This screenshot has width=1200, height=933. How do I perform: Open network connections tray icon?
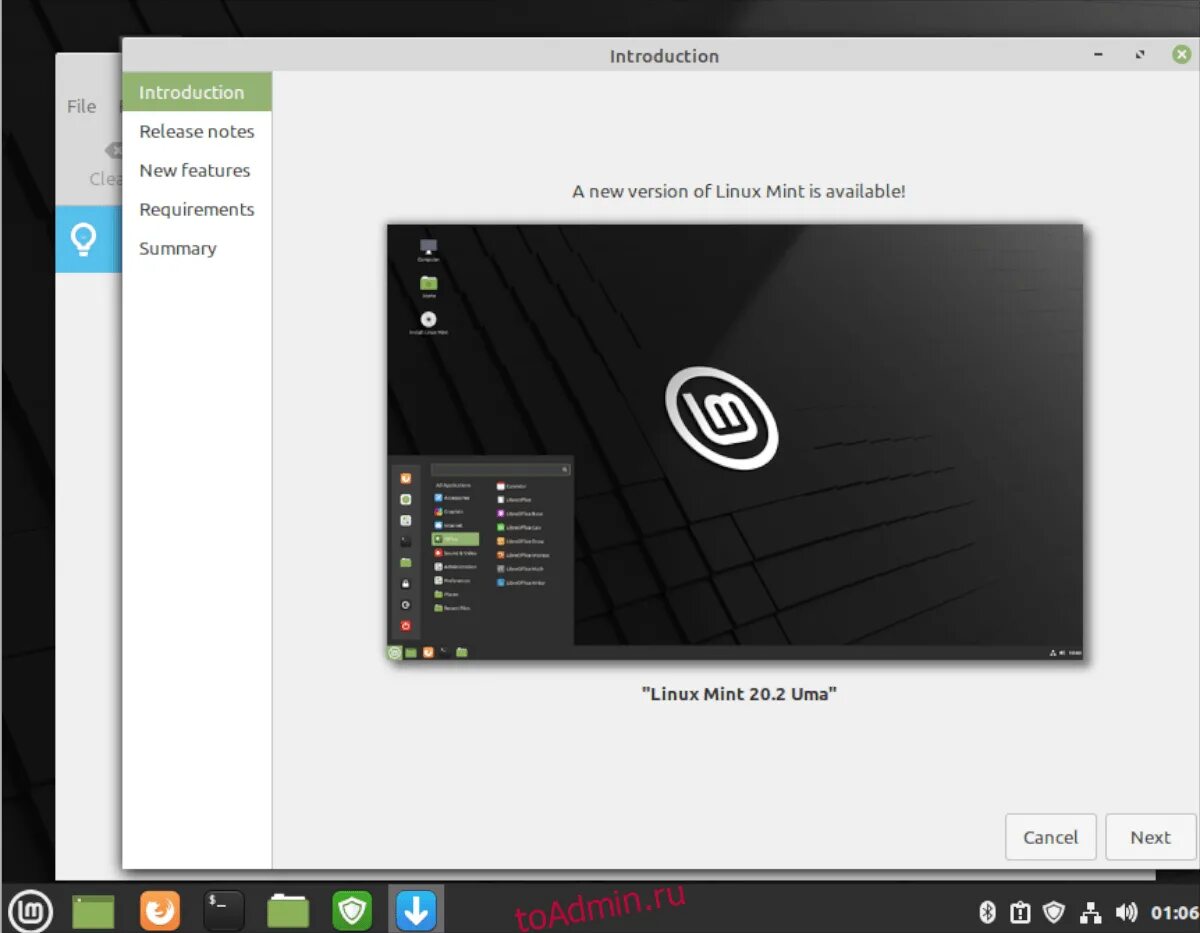click(1091, 911)
